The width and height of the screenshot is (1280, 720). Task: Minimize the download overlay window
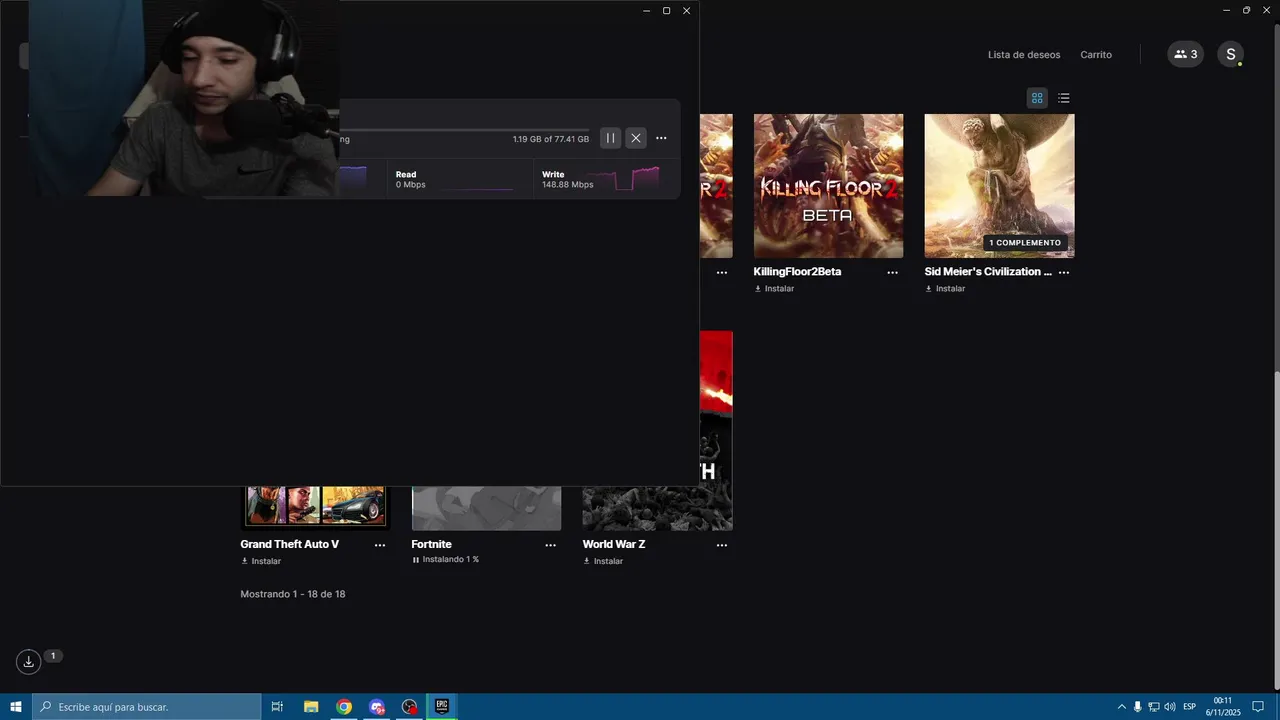(x=646, y=11)
